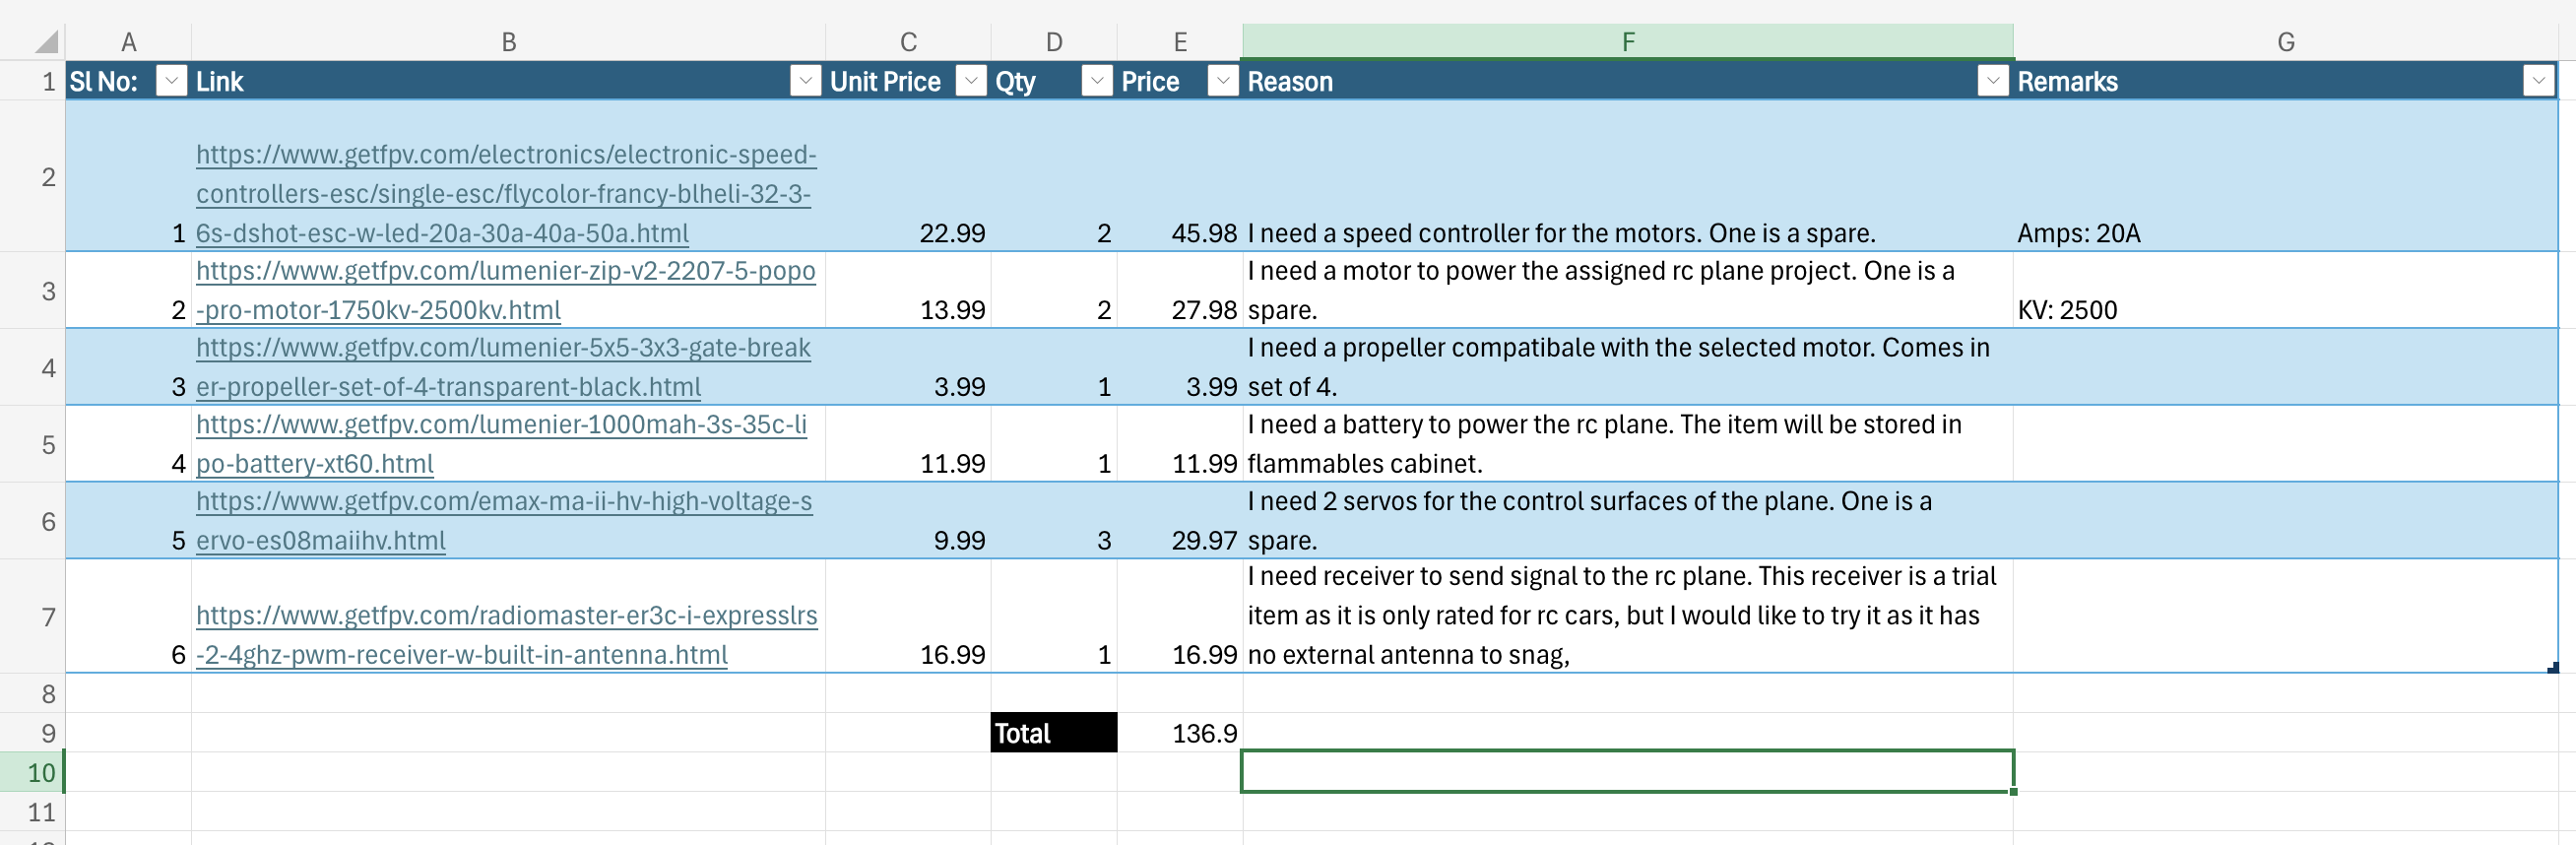The height and width of the screenshot is (845, 2576).
Task: Open the Qty column filter dropdown
Action: (x=1096, y=81)
